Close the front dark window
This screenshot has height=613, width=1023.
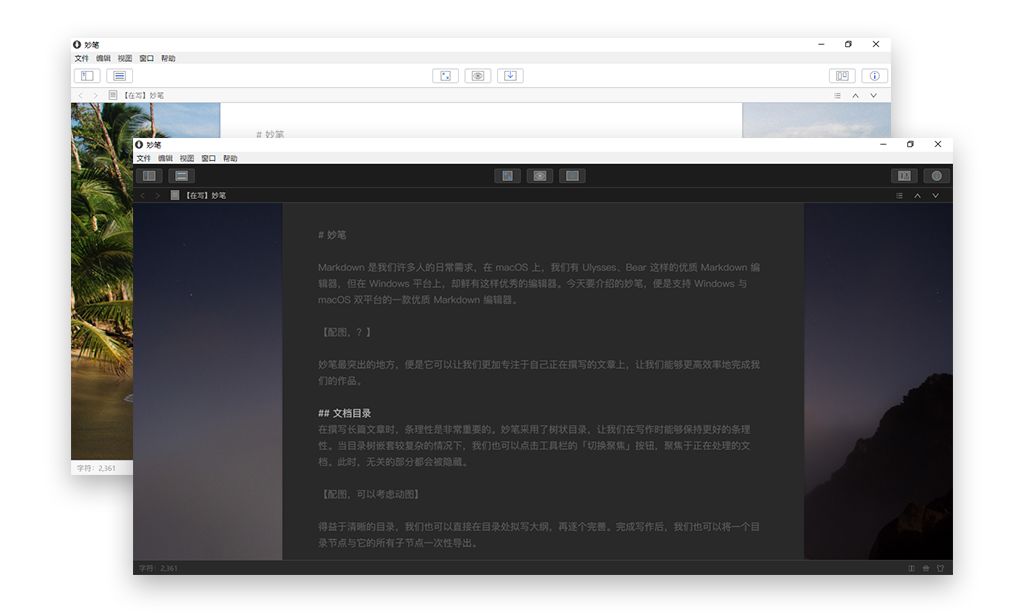938,144
